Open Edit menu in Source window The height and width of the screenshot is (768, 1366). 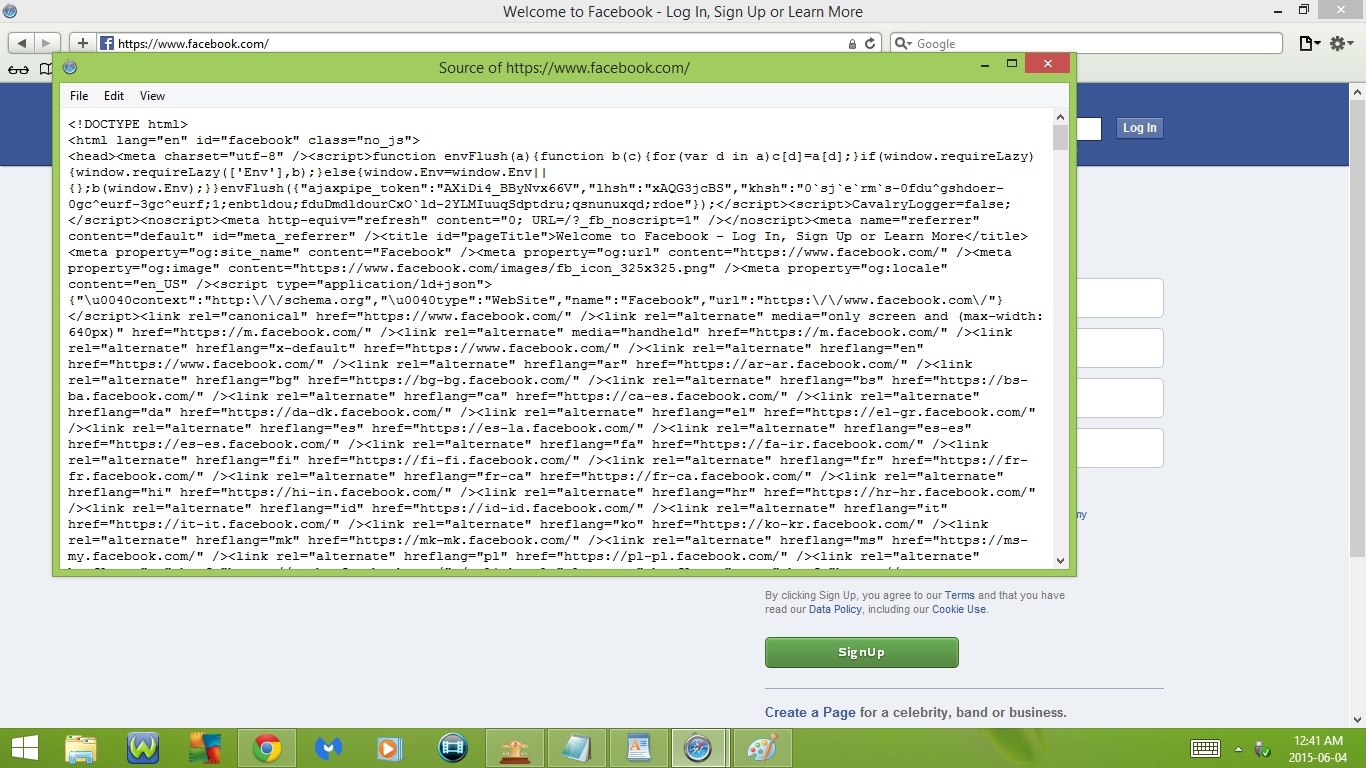(x=114, y=96)
